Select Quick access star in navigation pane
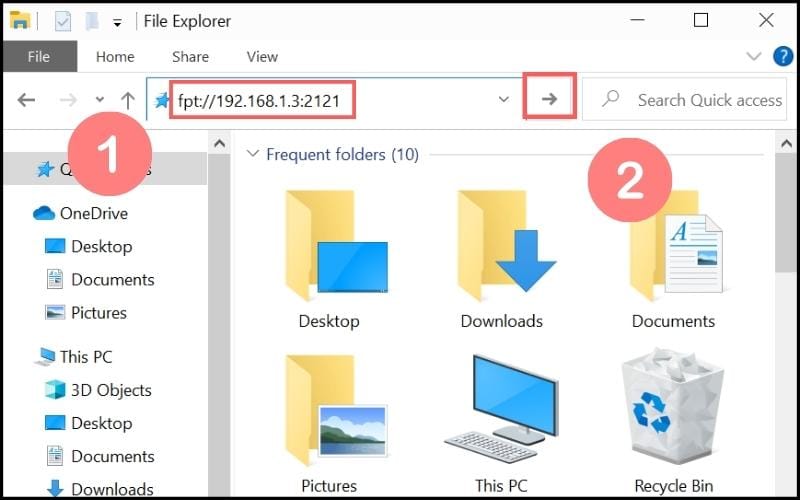Viewport: 800px width, 500px height. (45, 168)
